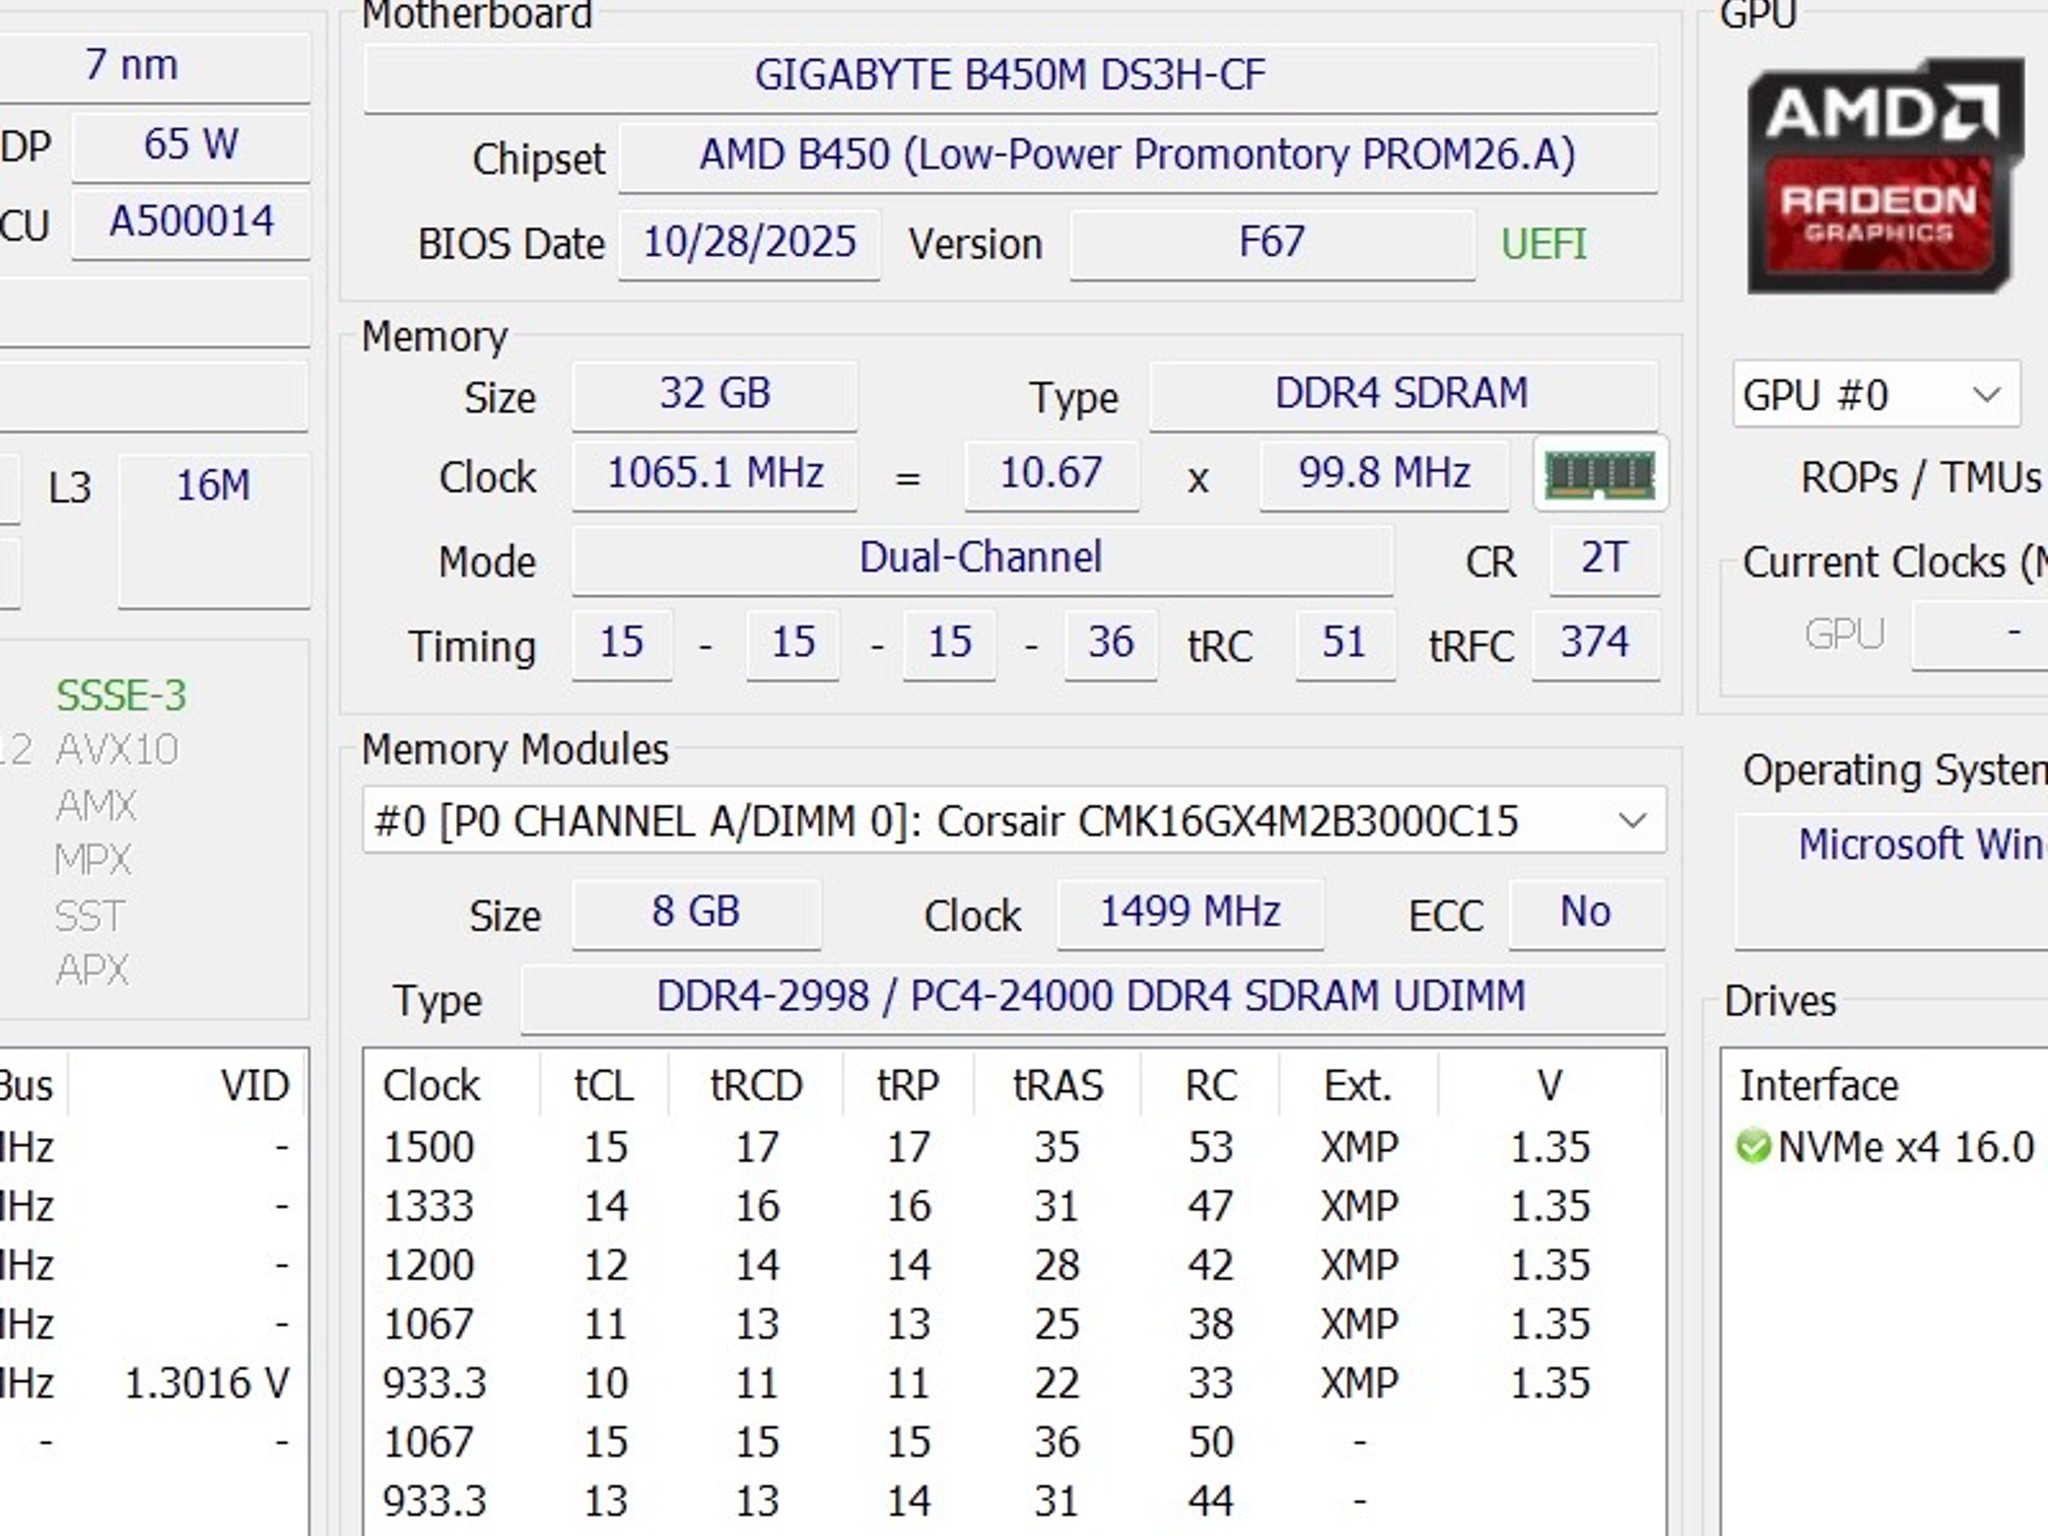Click the DDR4-2998 / PC4-24000 module type field
The image size is (2048, 1536).
coord(1092,998)
